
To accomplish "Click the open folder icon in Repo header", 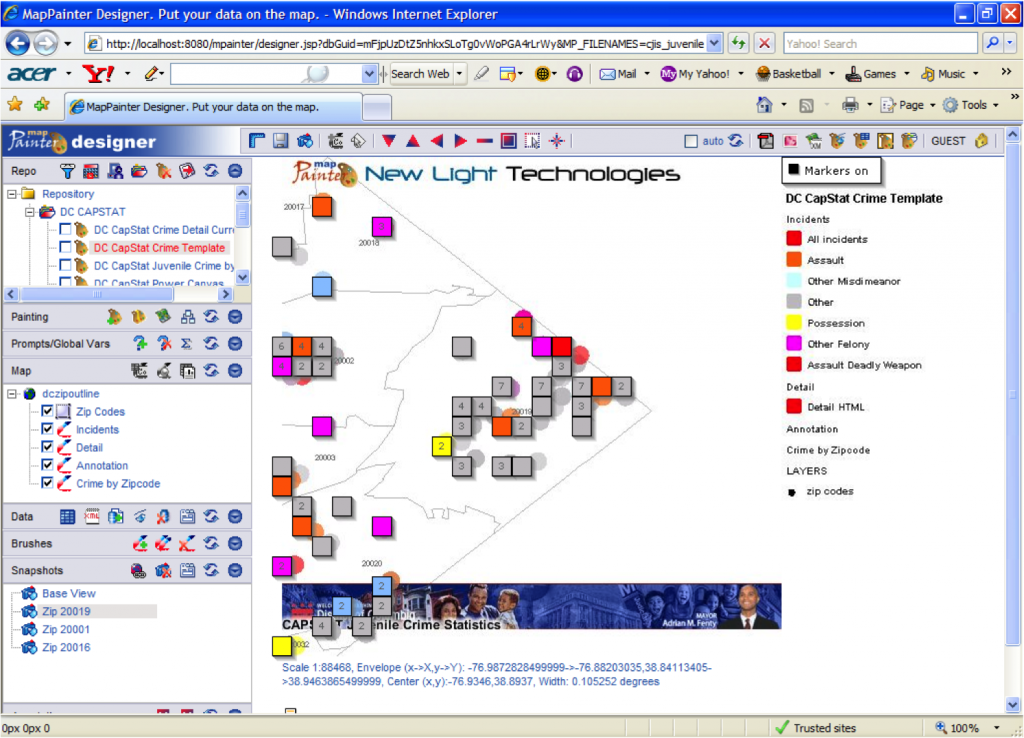I will (x=139, y=171).
